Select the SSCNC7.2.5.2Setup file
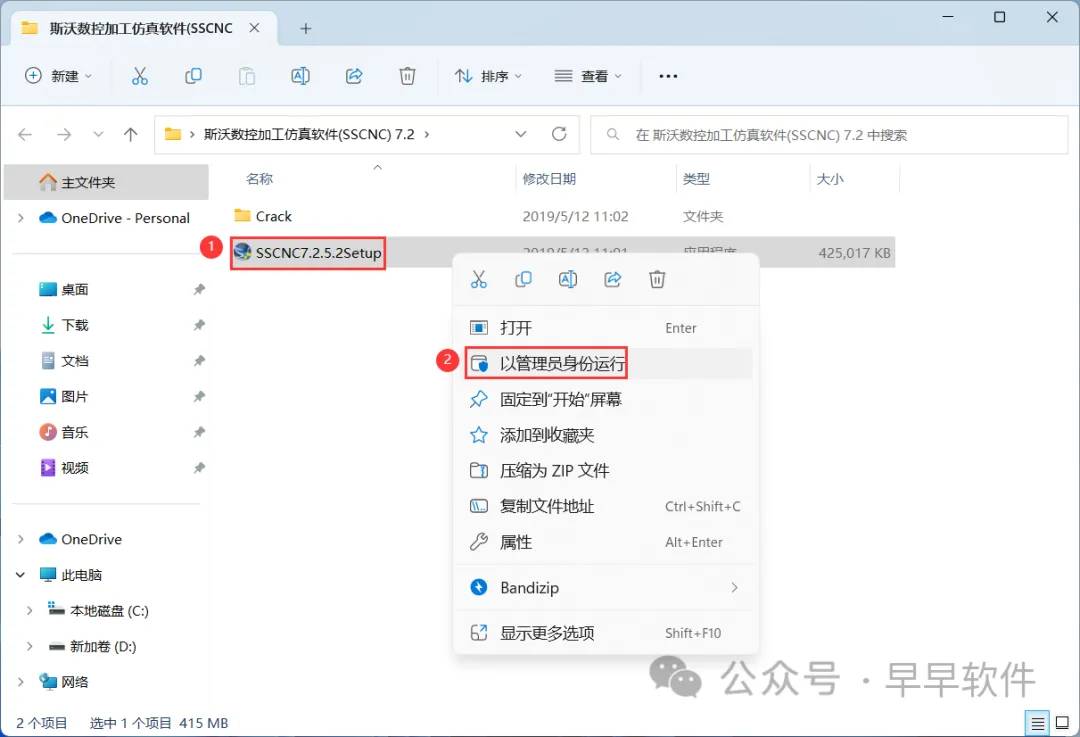This screenshot has height=737, width=1080. pyautogui.click(x=318, y=253)
